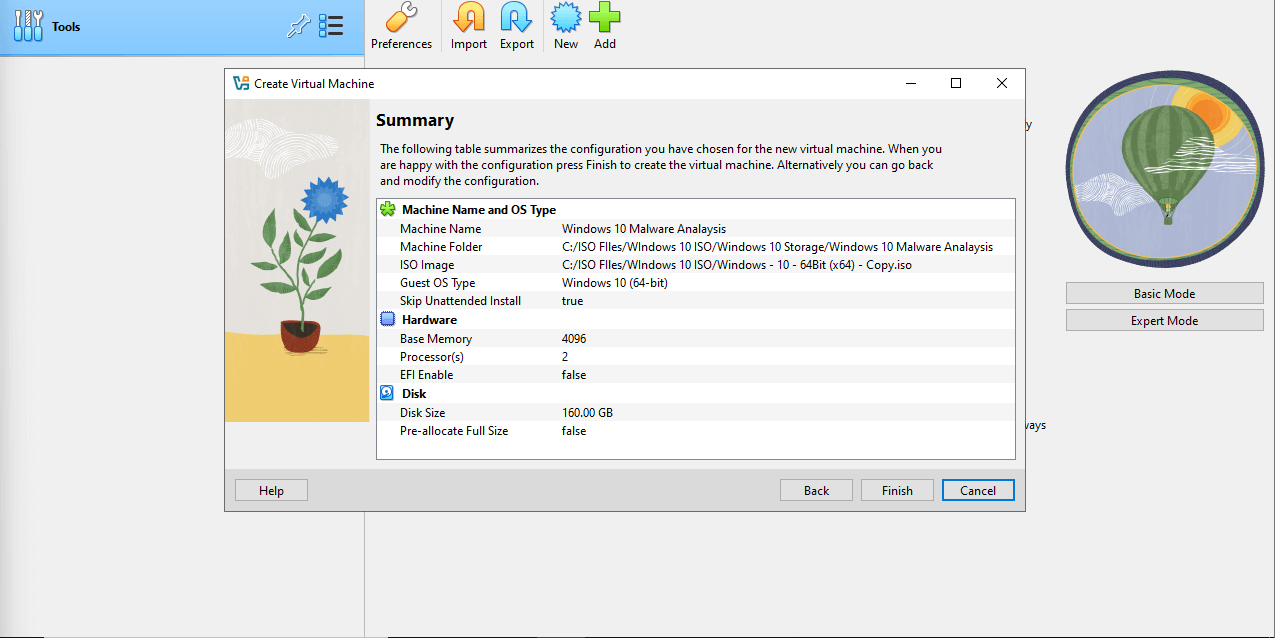Viewport: 1275px width, 638px height.
Task: Click the pin icon beside Tools
Action: pyautogui.click(x=298, y=27)
